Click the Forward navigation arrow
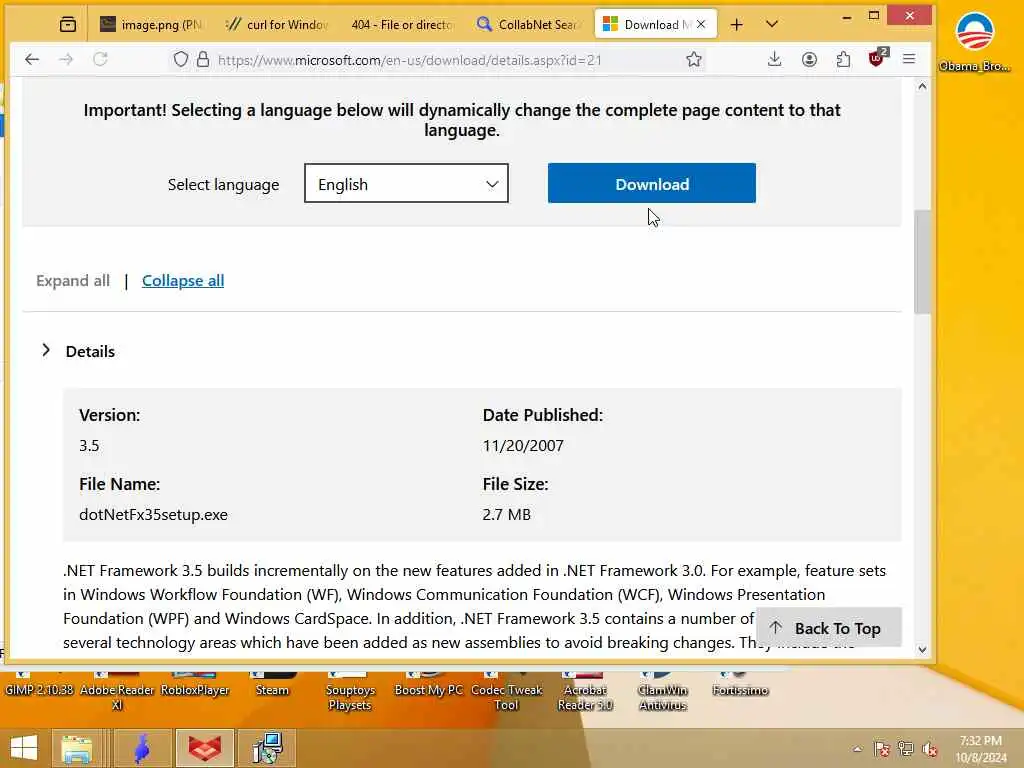Screen dimensions: 1024x768 66,59
